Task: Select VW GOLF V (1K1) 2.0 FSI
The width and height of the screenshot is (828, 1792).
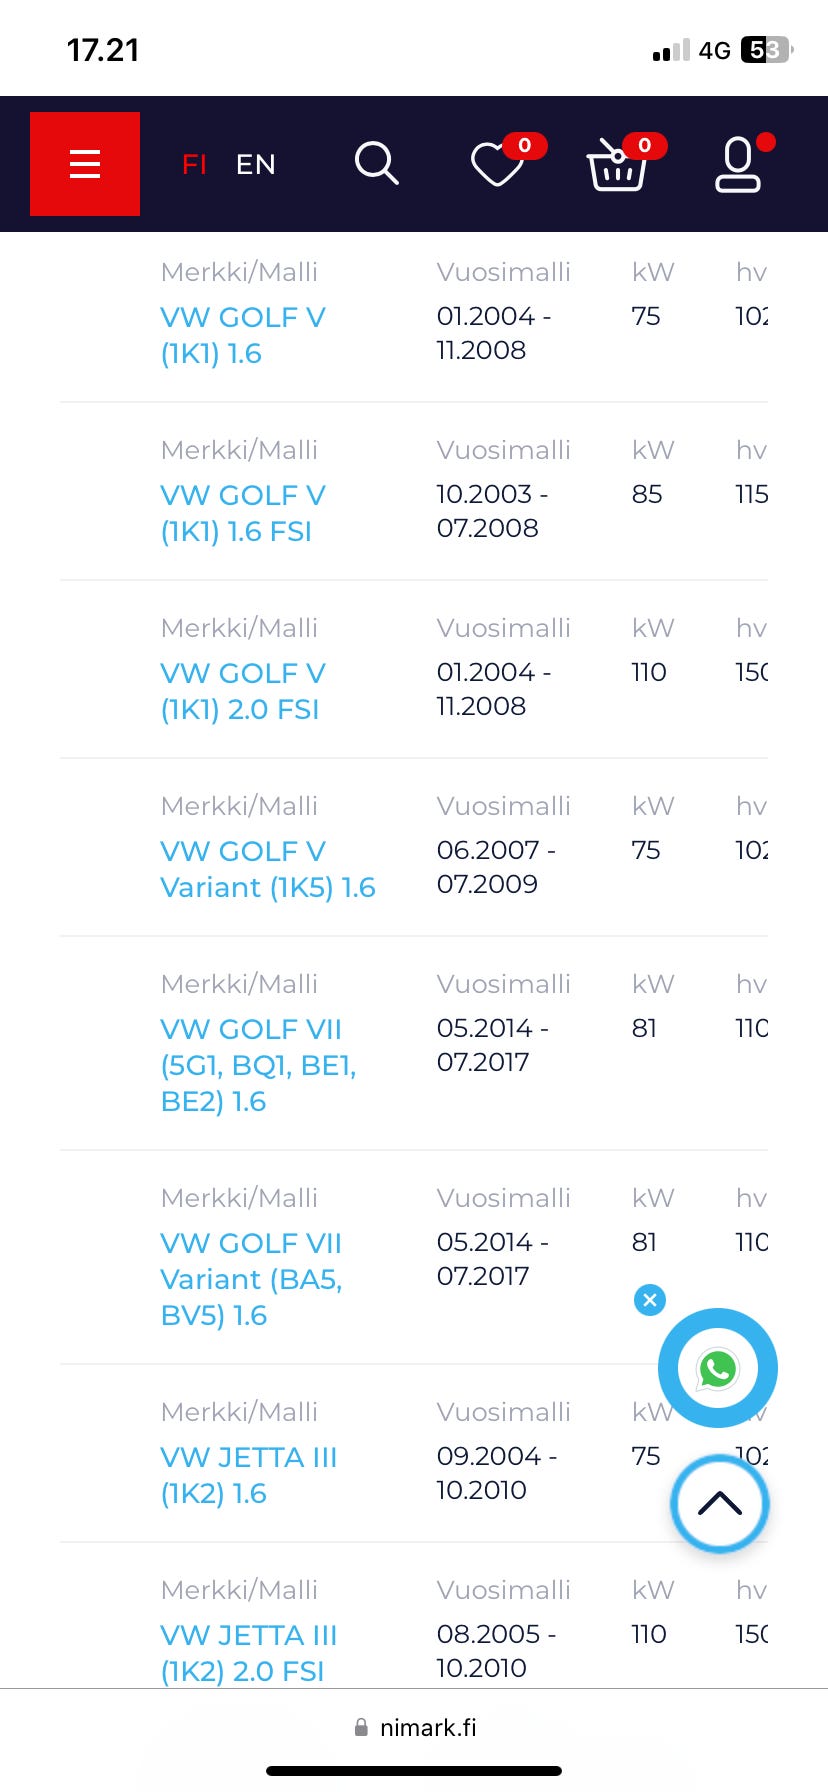Action: click(x=243, y=691)
